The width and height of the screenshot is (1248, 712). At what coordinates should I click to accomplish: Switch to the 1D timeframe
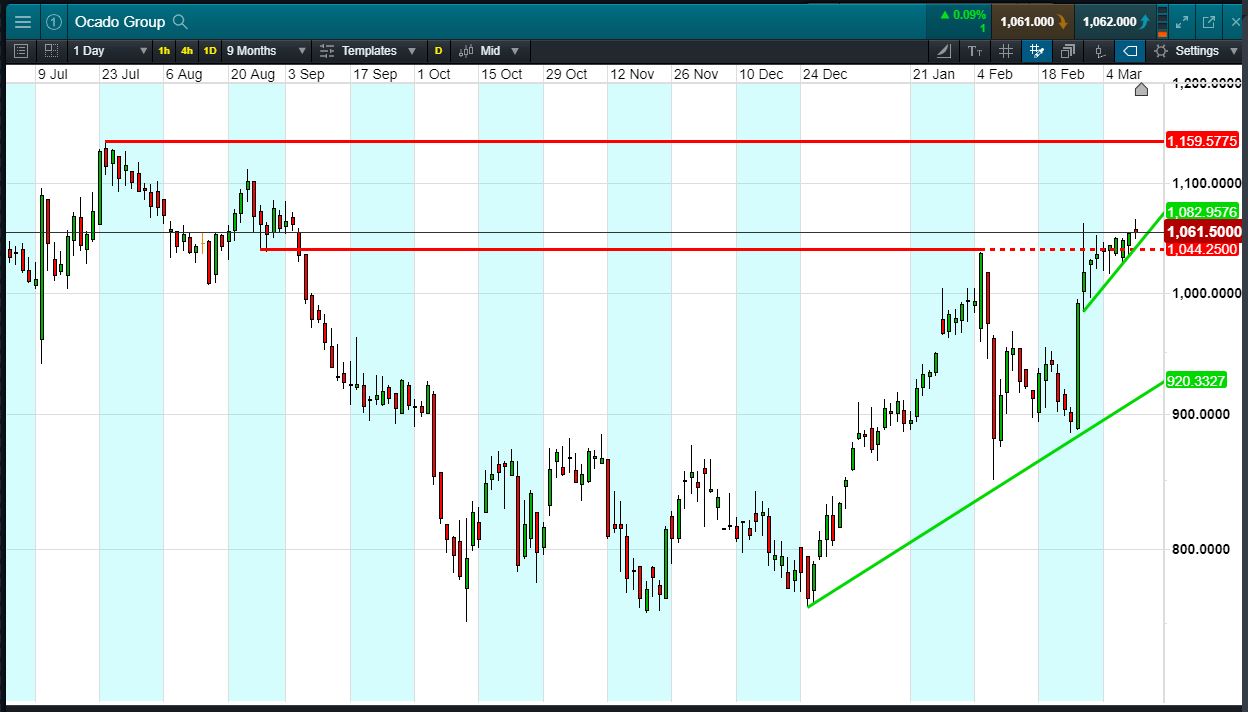point(210,50)
